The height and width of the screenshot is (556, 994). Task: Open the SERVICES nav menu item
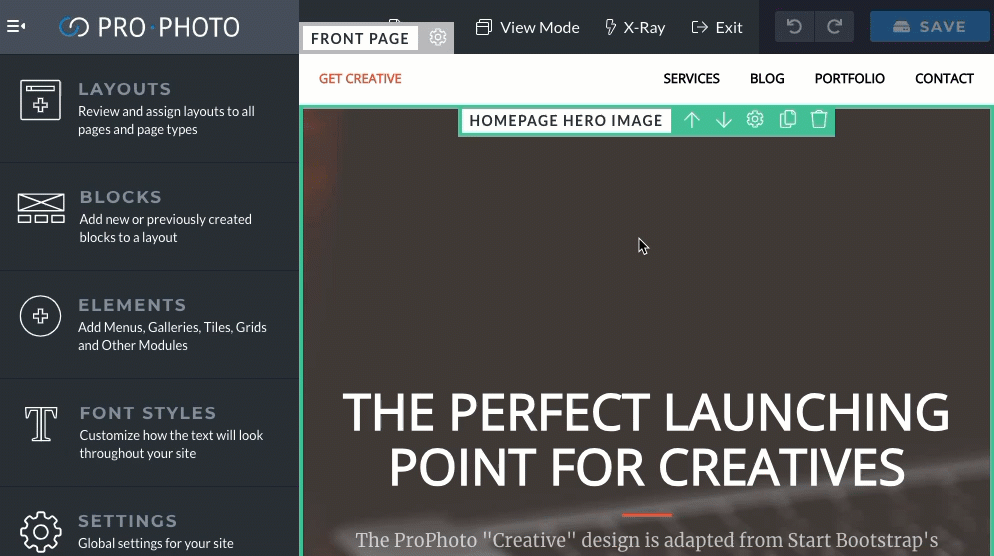pyautogui.click(x=691, y=79)
